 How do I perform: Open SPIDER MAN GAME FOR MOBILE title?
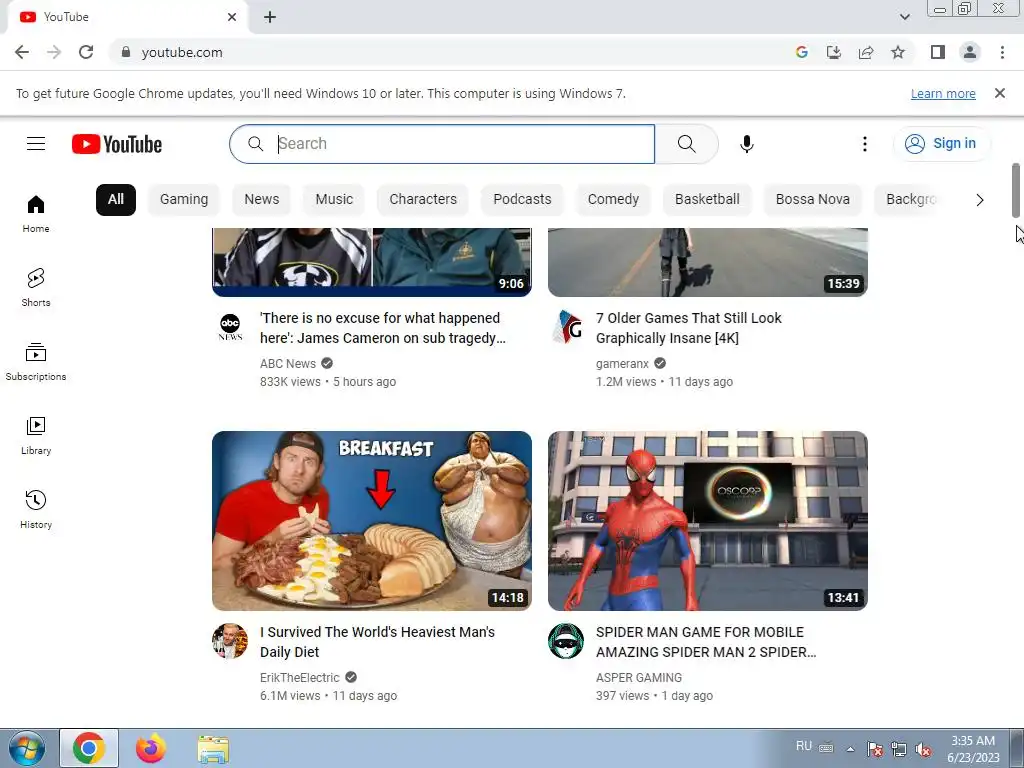(x=706, y=642)
